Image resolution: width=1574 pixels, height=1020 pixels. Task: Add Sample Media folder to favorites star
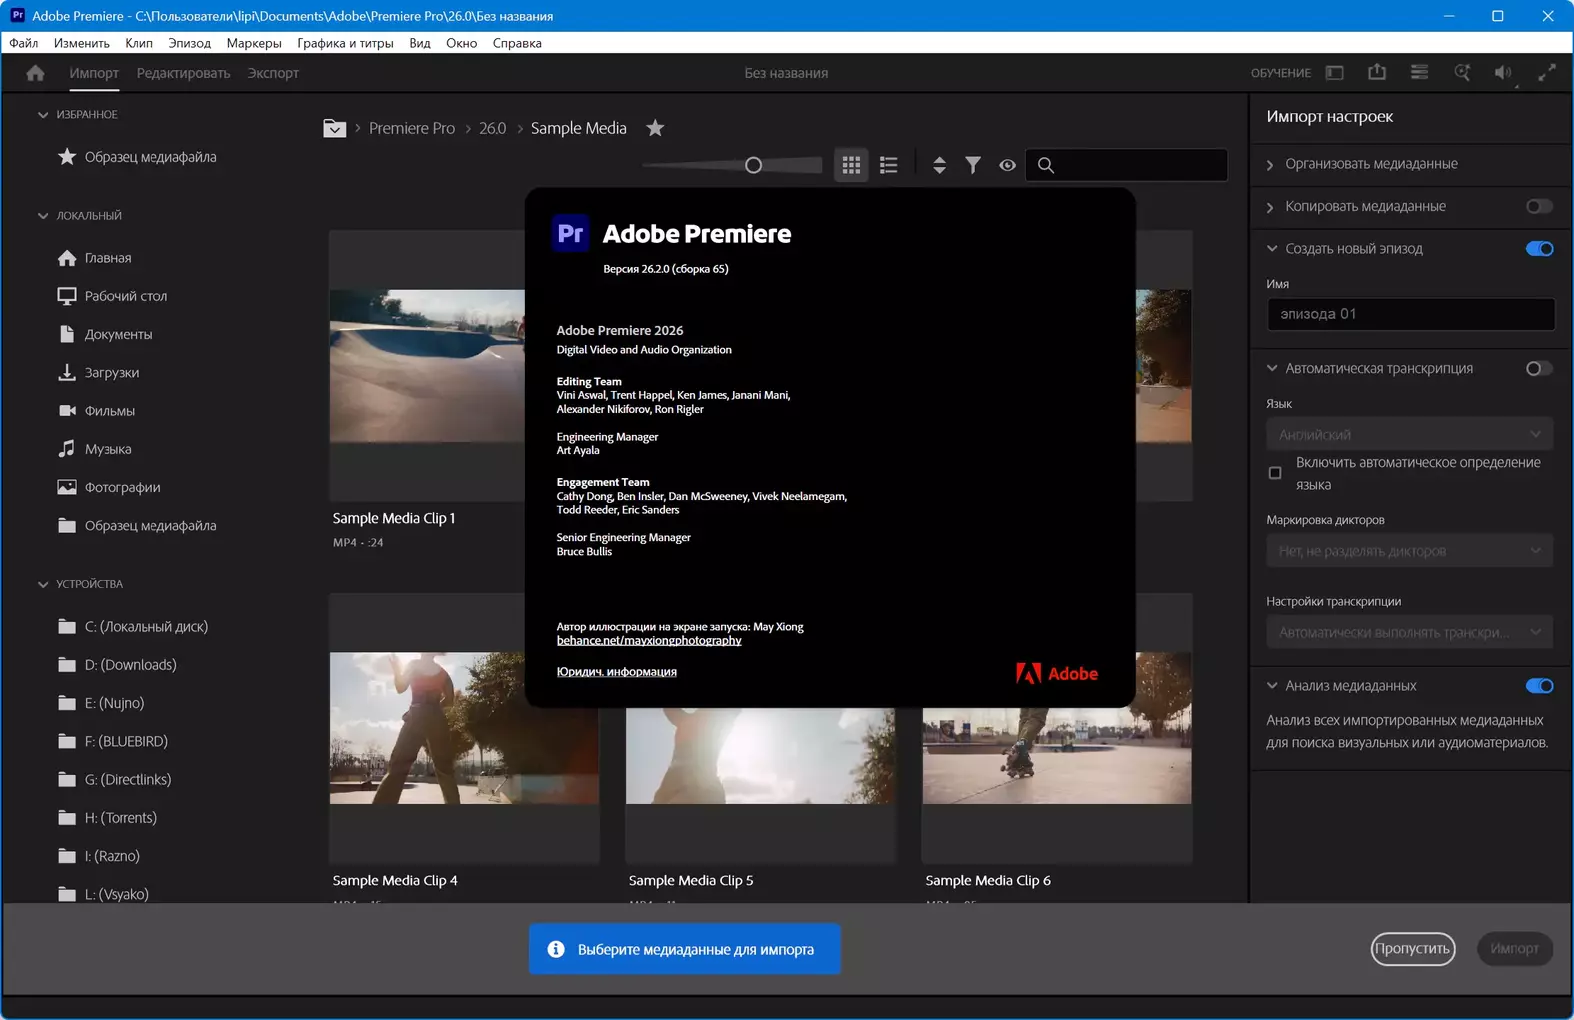[x=655, y=128]
